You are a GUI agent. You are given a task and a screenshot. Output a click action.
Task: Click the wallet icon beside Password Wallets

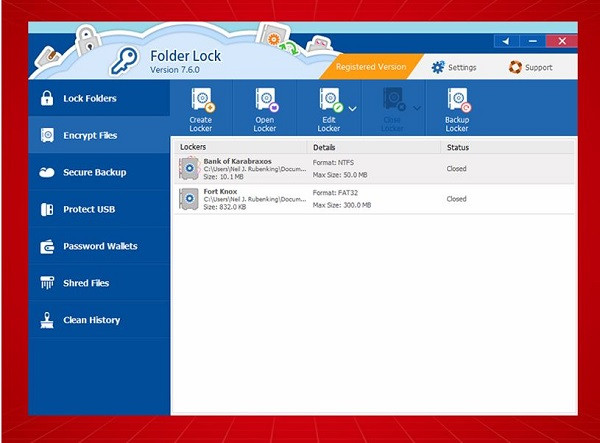47,246
